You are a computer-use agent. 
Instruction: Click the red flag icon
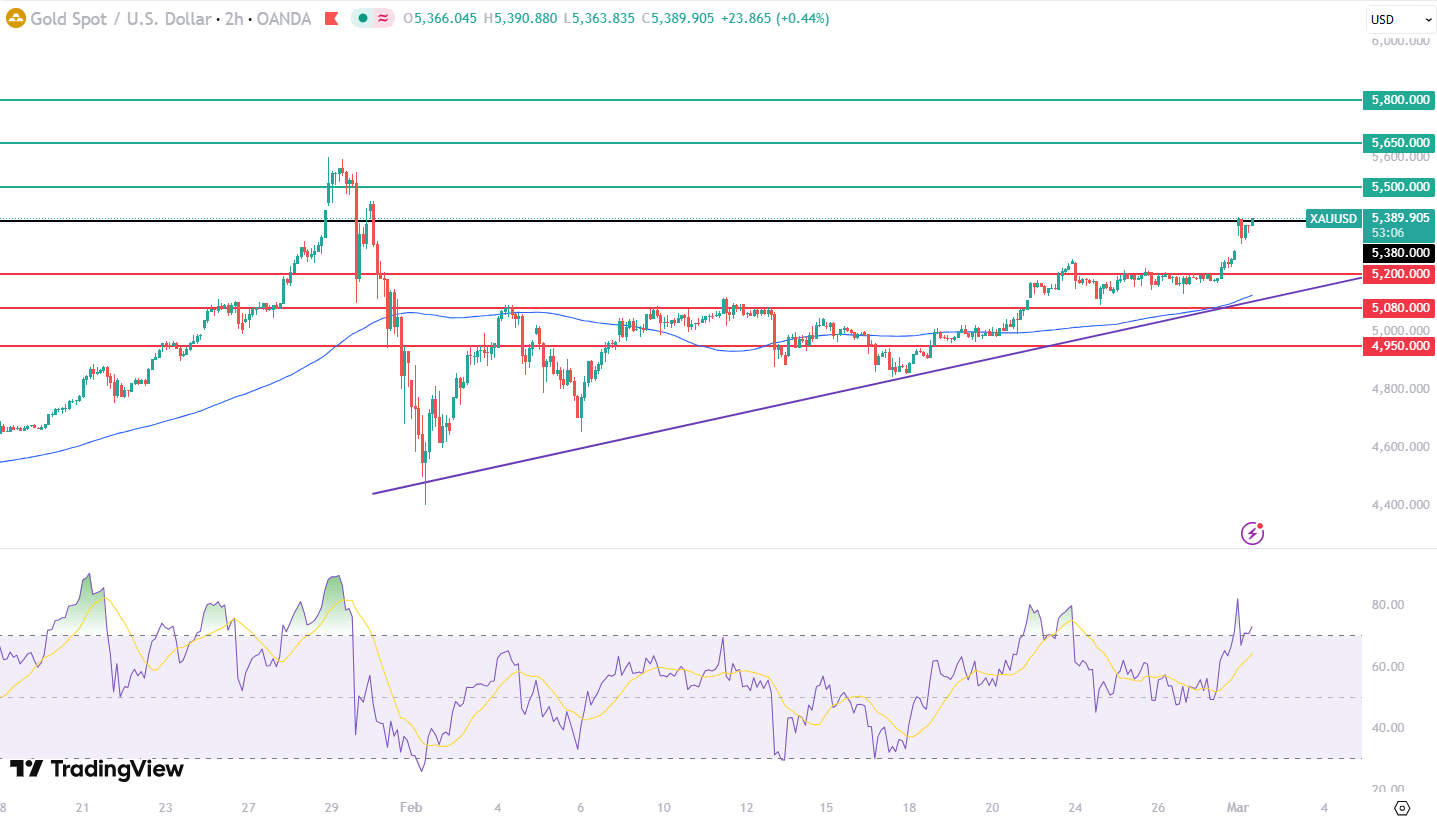tap(331, 18)
